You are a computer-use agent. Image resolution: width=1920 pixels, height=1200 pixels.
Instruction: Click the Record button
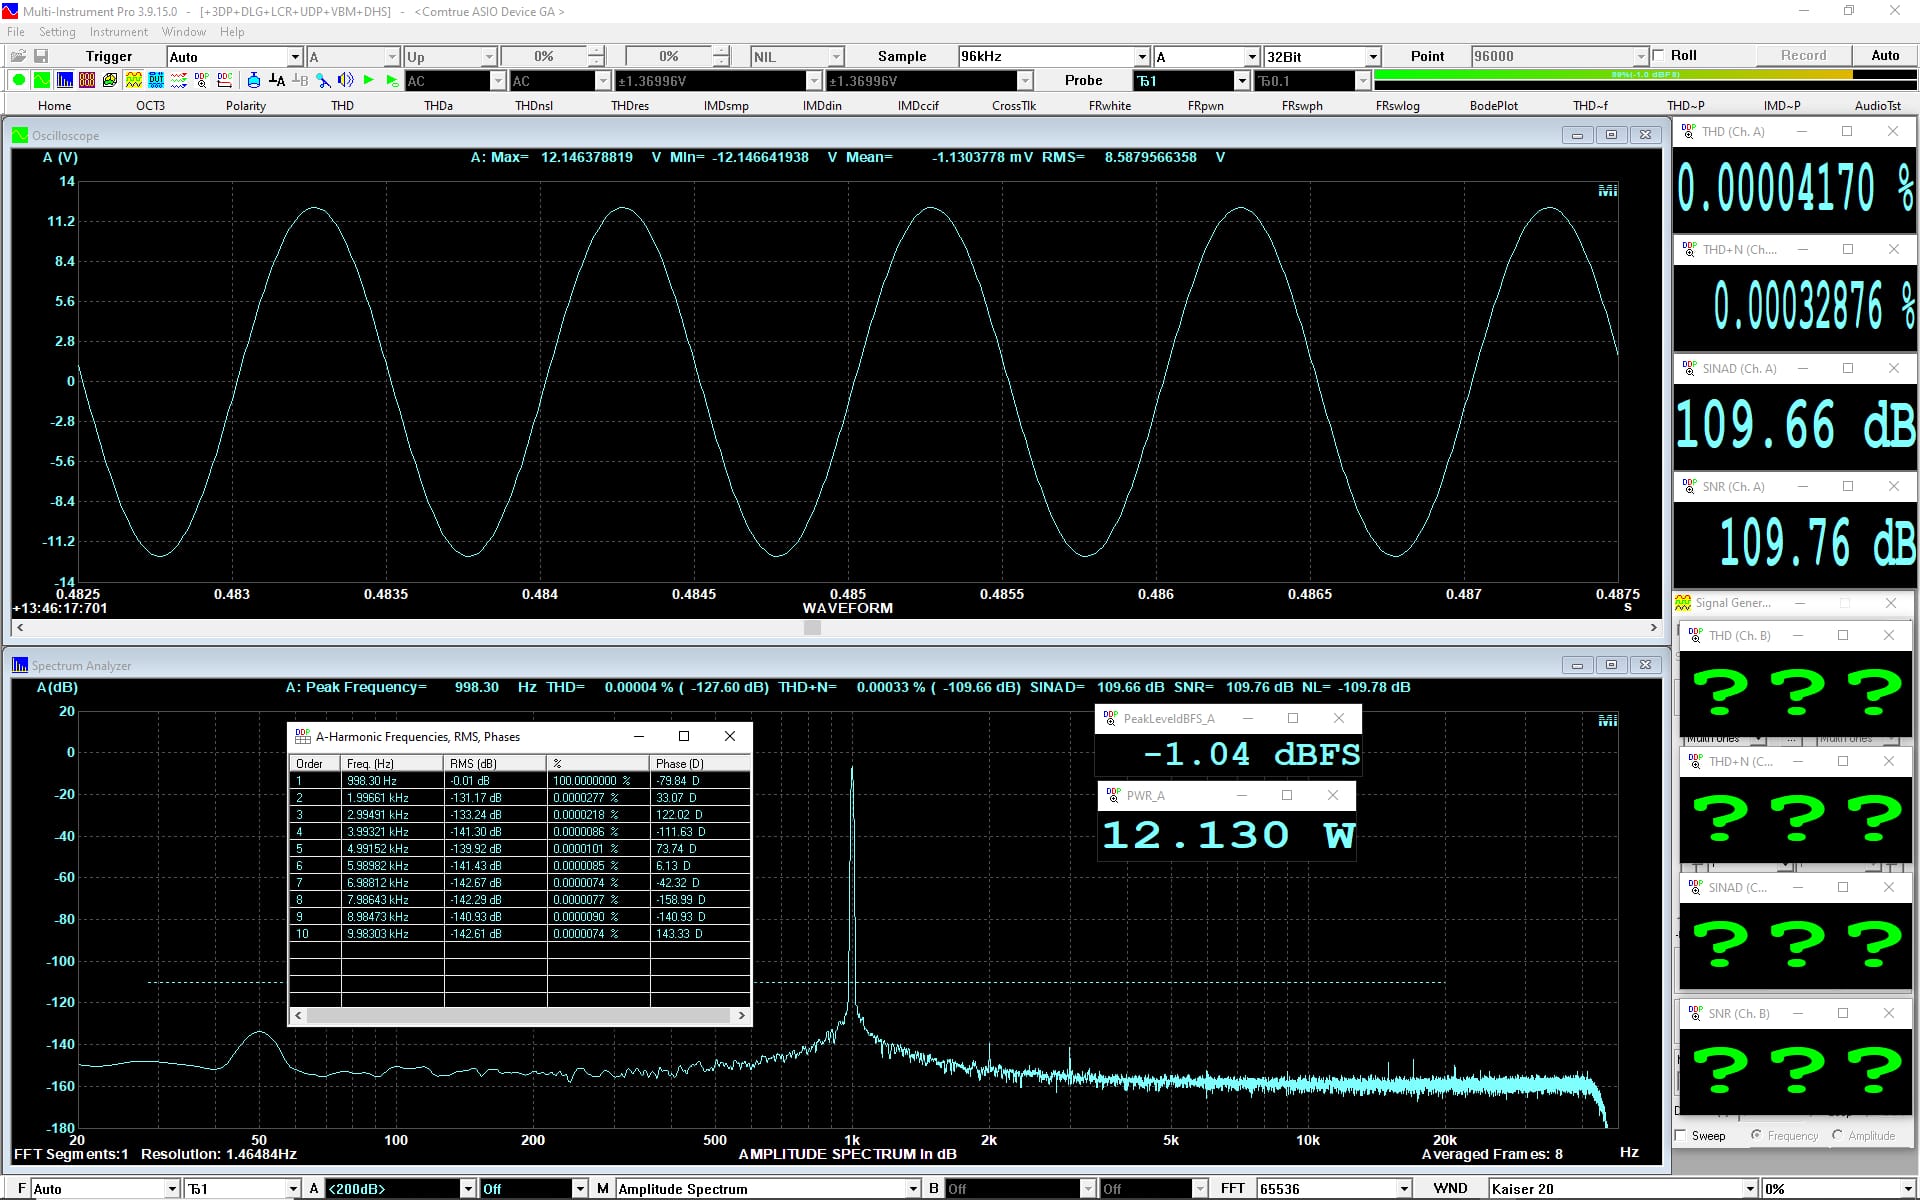point(1803,56)
